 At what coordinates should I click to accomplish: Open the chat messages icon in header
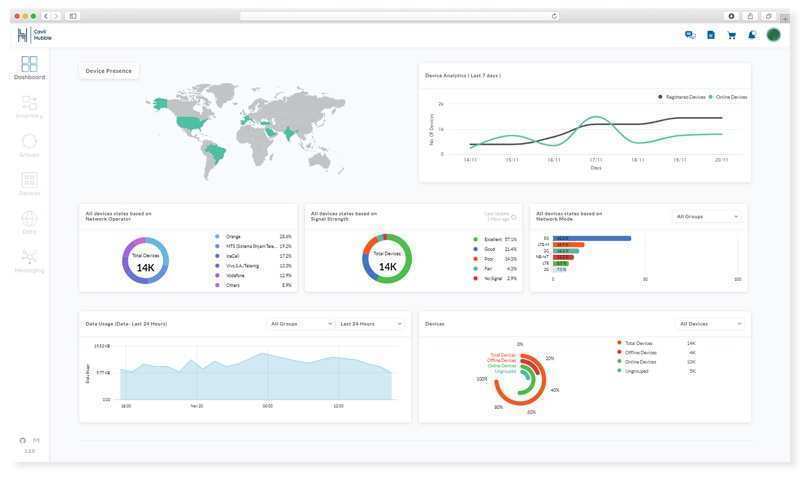[690, 35]
